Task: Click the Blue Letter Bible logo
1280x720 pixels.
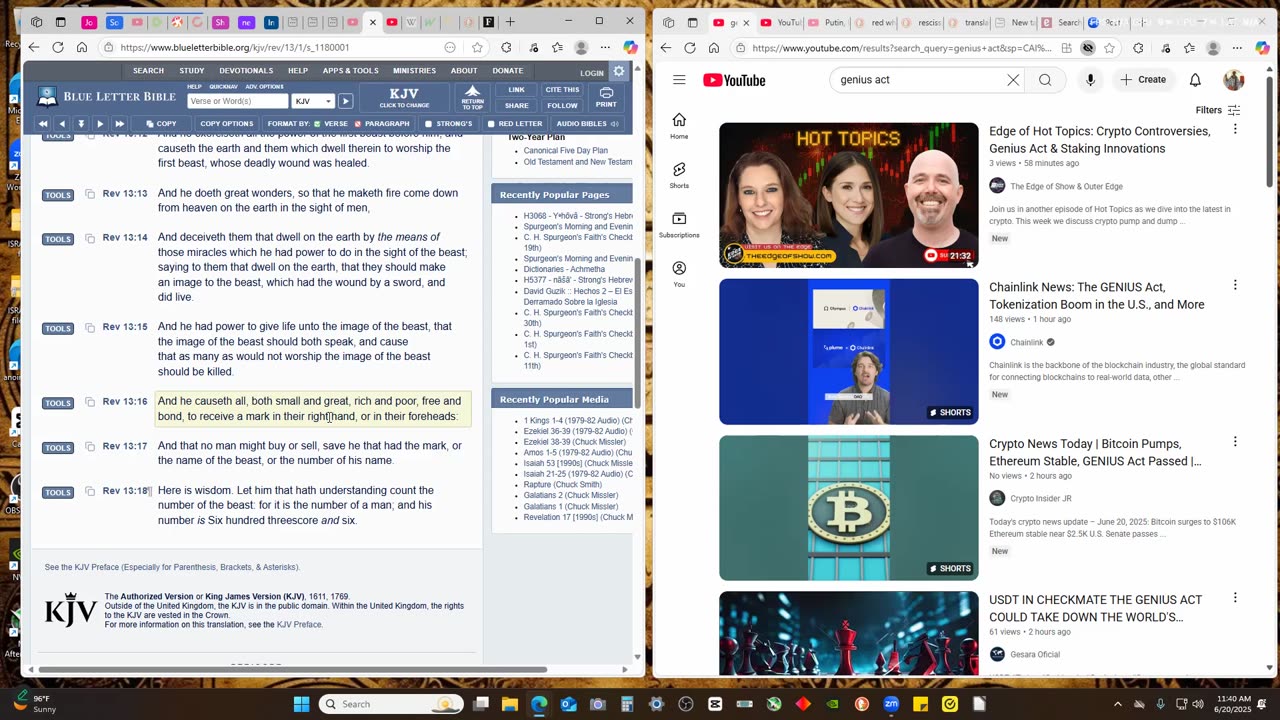Action: tap(107, 97)
